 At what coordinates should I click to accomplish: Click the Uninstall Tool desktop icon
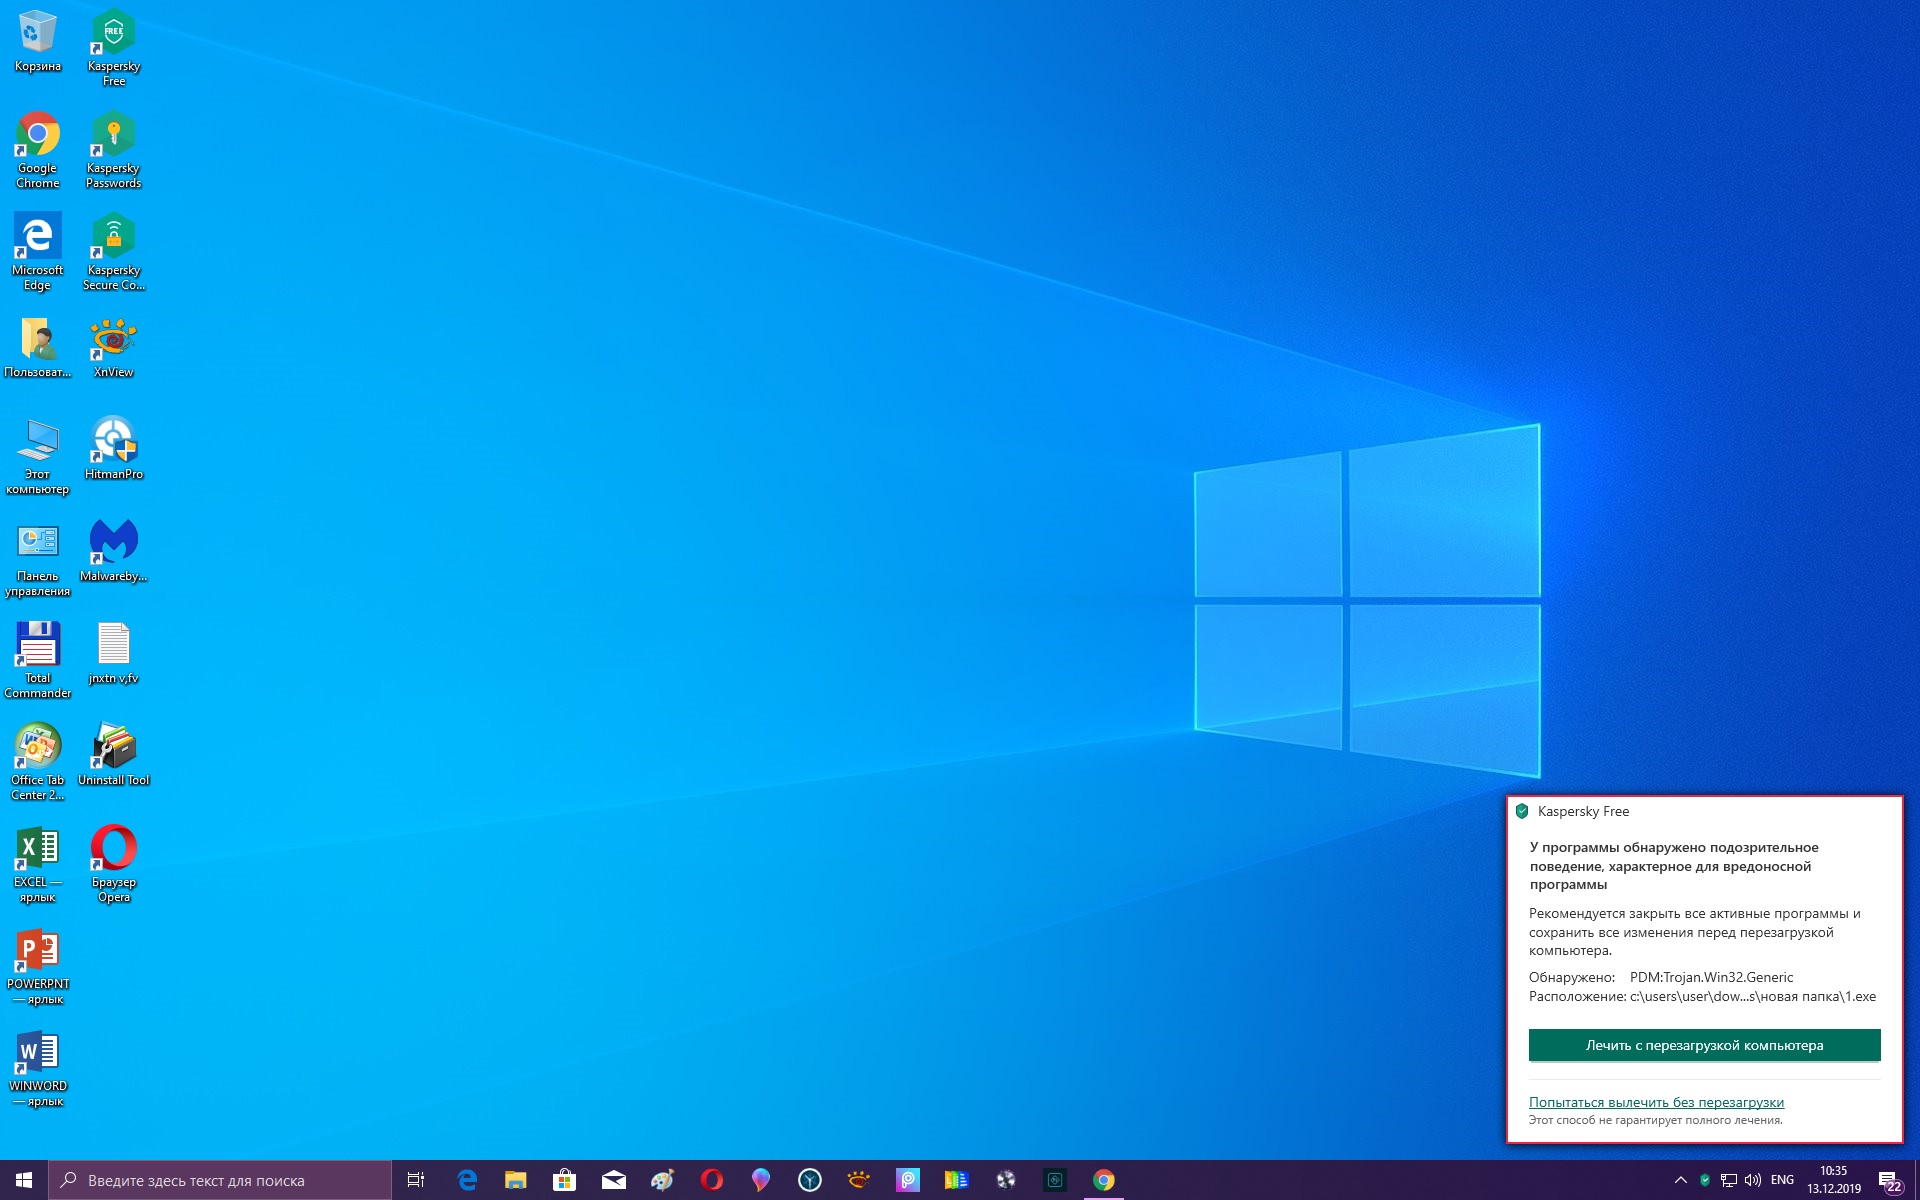114,754
